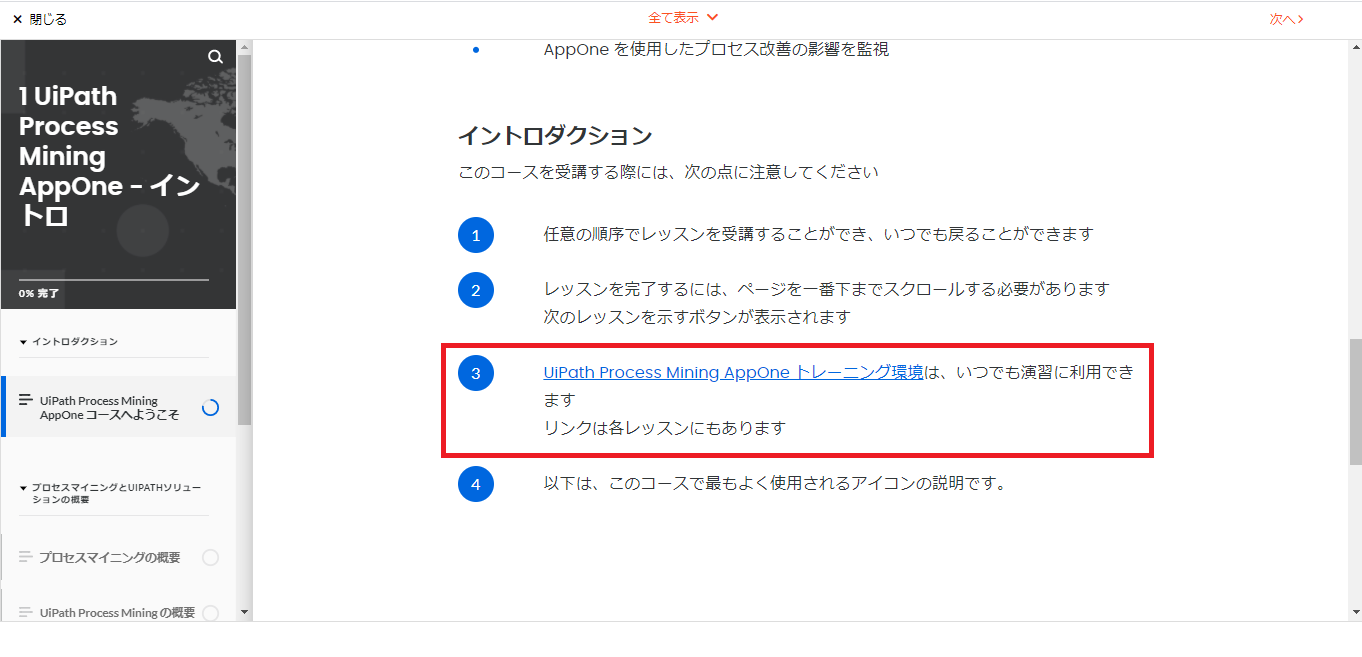Click the 0% 完了 progress bar
The height and width of the screenshot is (657, 1362).
pos(114,280)
